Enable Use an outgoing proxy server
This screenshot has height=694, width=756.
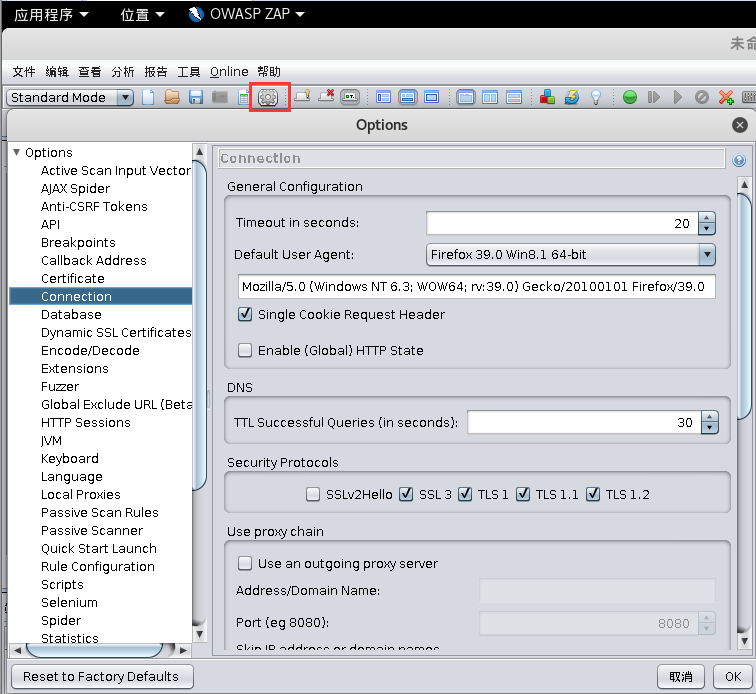coord(245,563)
